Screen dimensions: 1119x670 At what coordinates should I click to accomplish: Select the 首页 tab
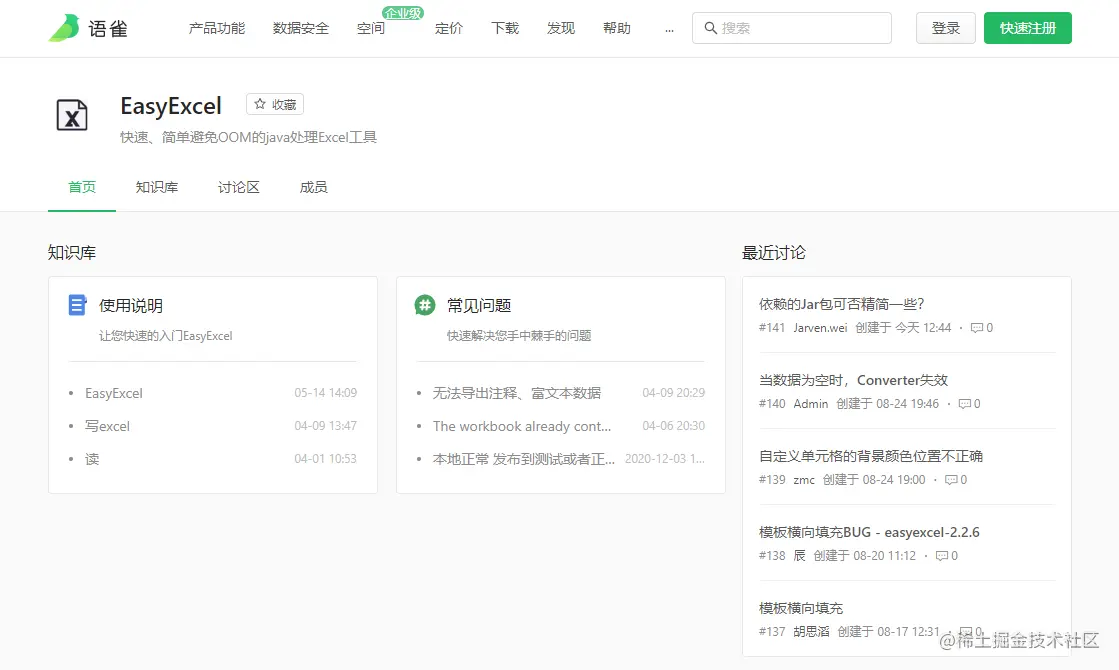click(82, 187)
